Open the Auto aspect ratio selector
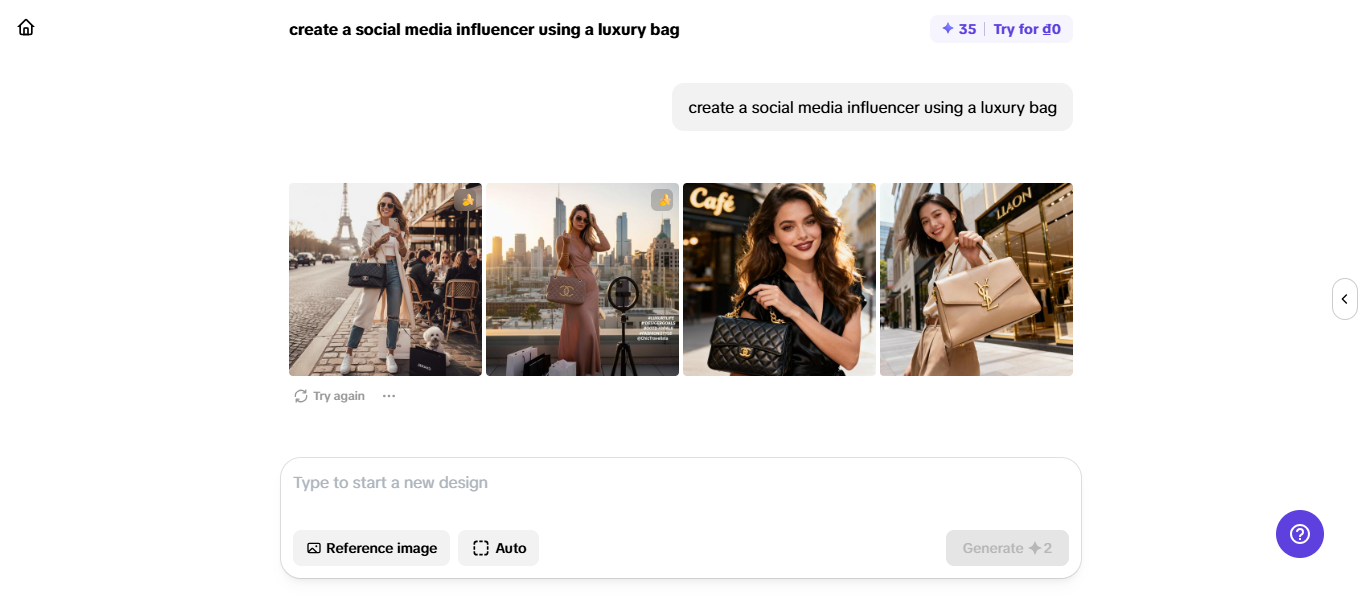 [x=498, y=548]
